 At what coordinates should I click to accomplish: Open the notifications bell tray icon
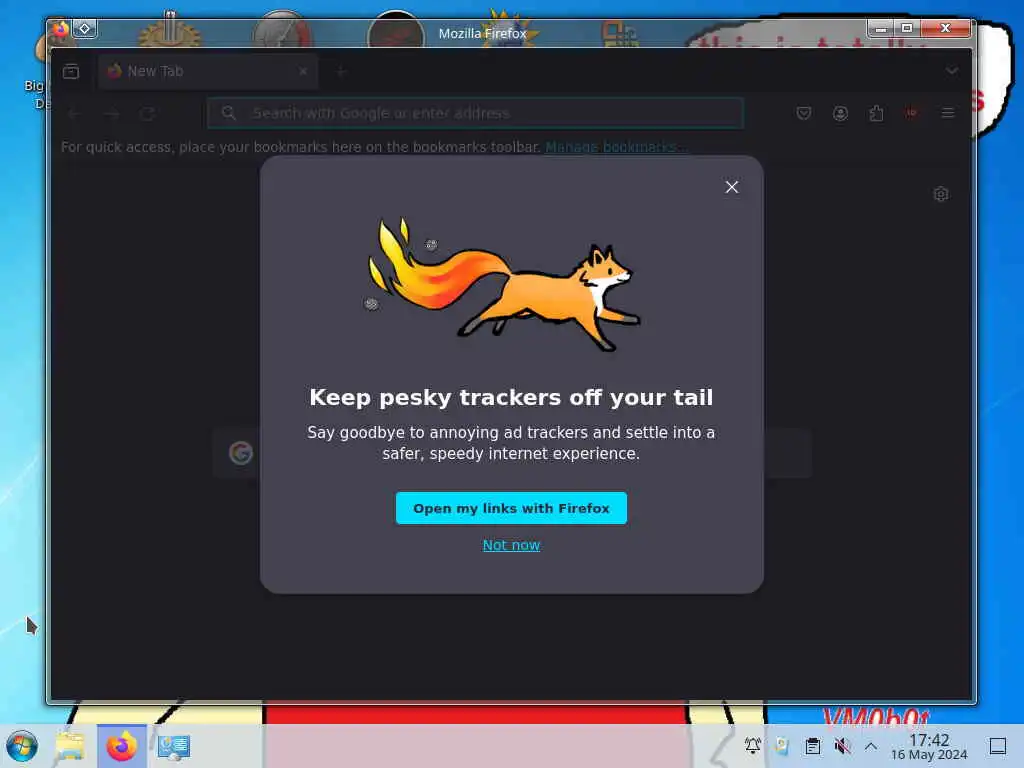752,745
